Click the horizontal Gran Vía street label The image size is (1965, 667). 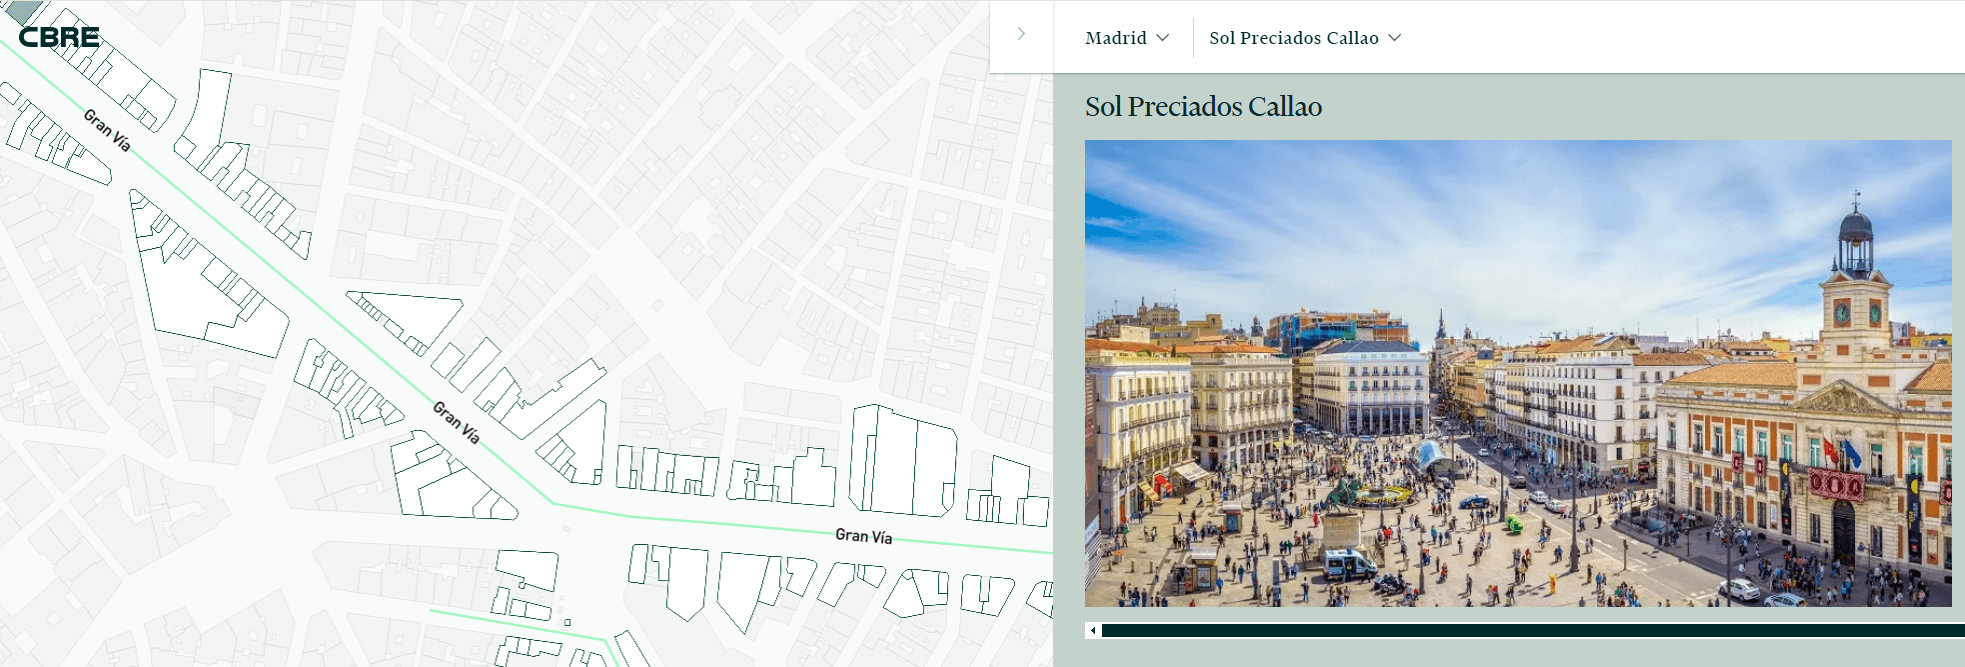(863, 536)
